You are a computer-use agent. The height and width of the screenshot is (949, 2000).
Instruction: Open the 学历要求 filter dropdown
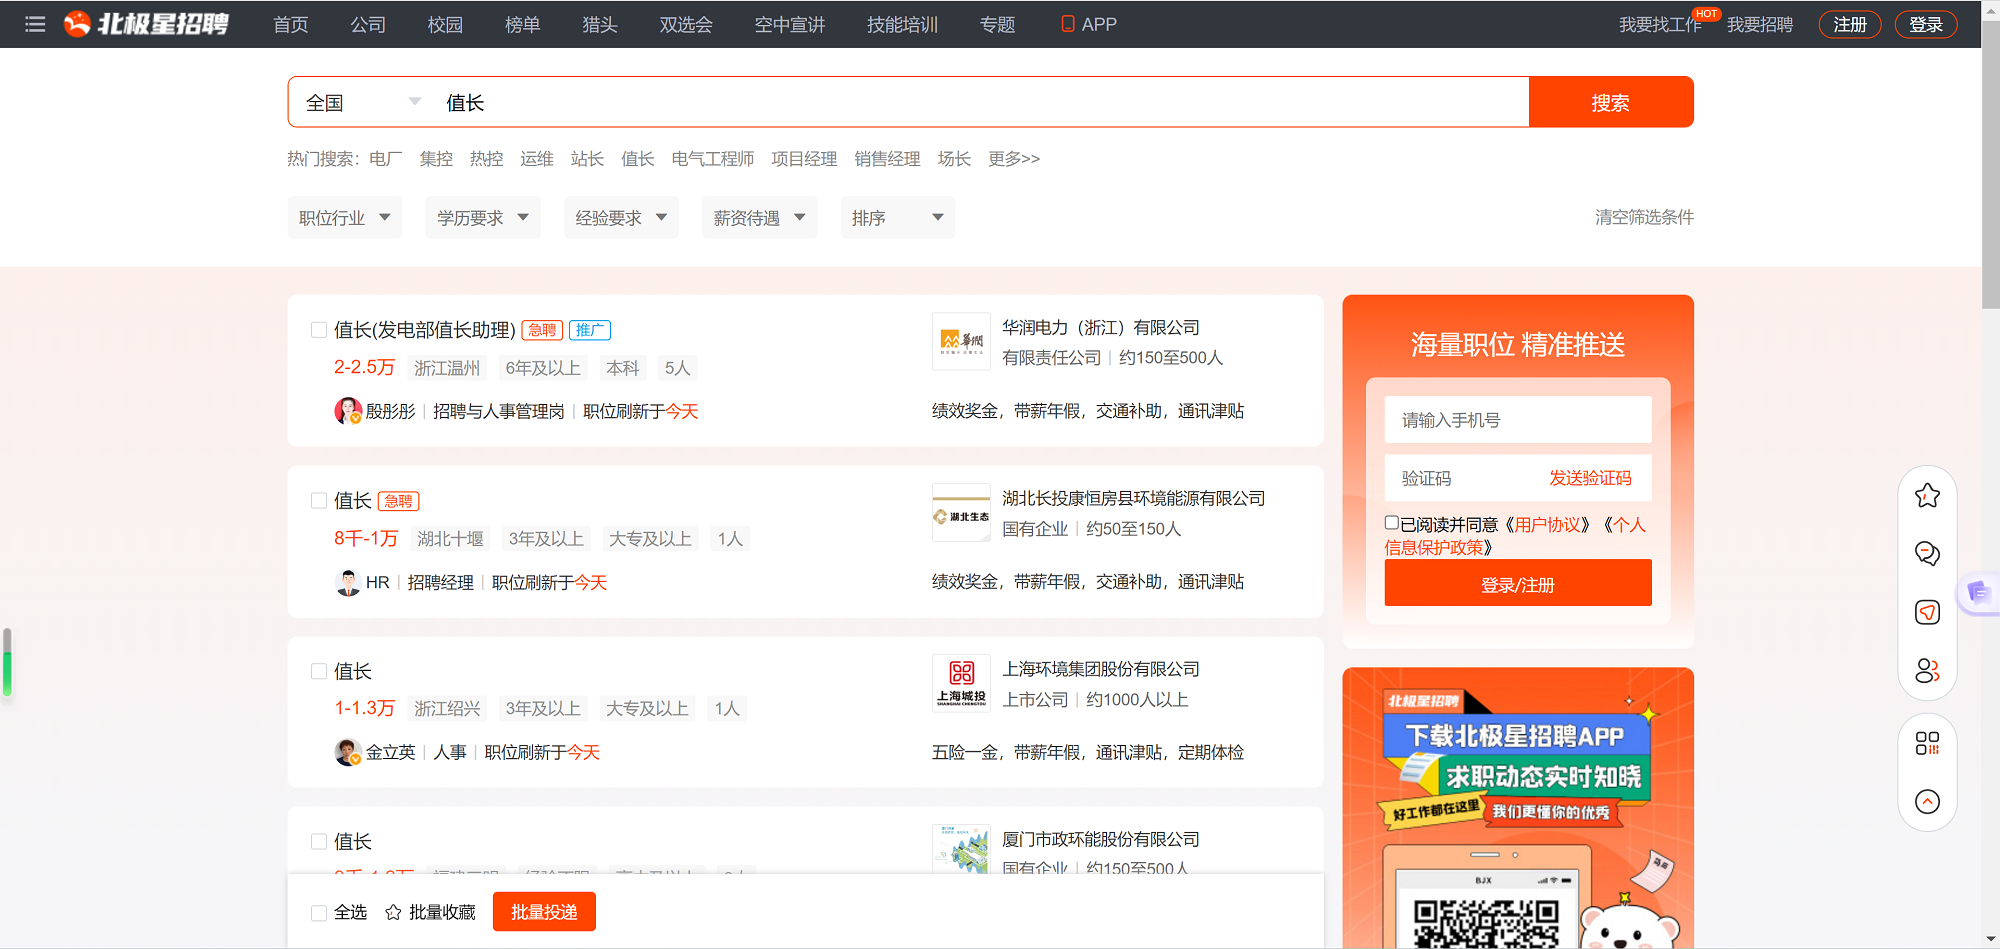(483, 218)
